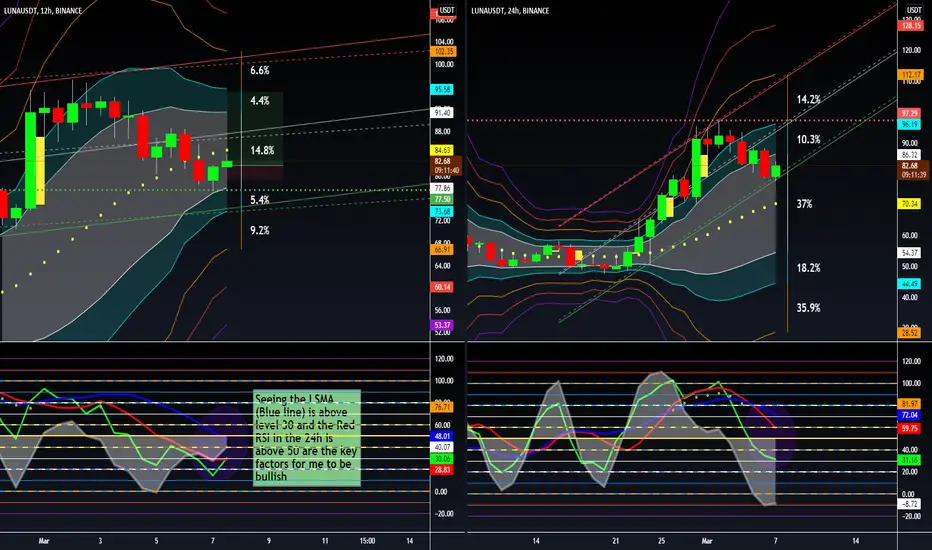Select the purple 53.37 price label

pyautogui.click(x=443, y=325)
